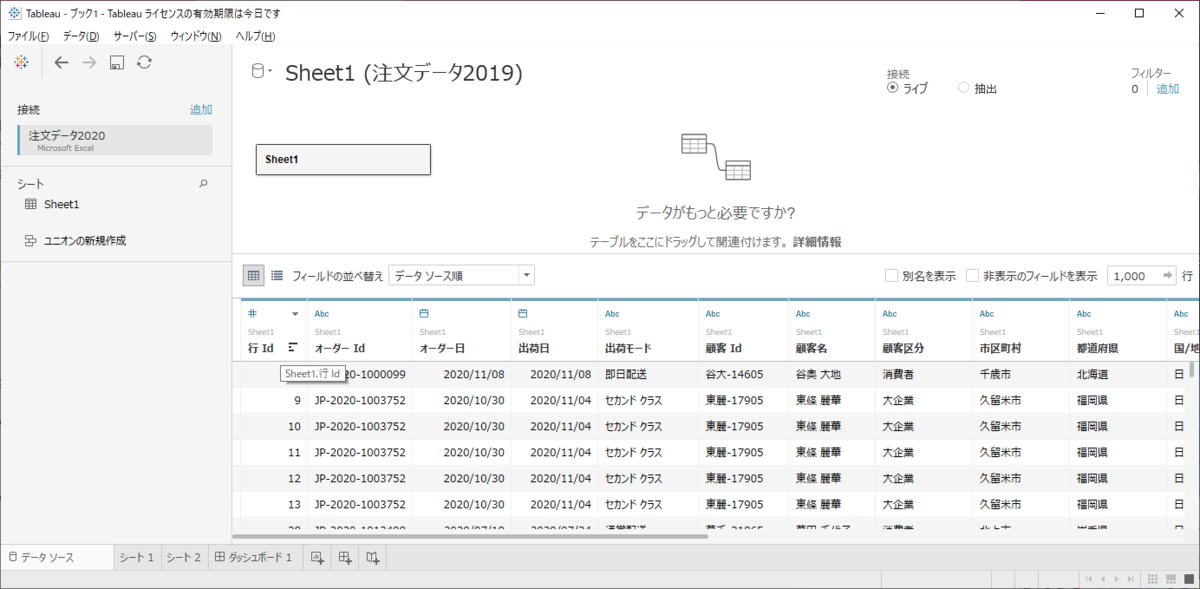Click the database cylinder icon beside Sheet1 title
Image resolution: width=1200 pixels, height=589 pixels.
tap(259, 71)
